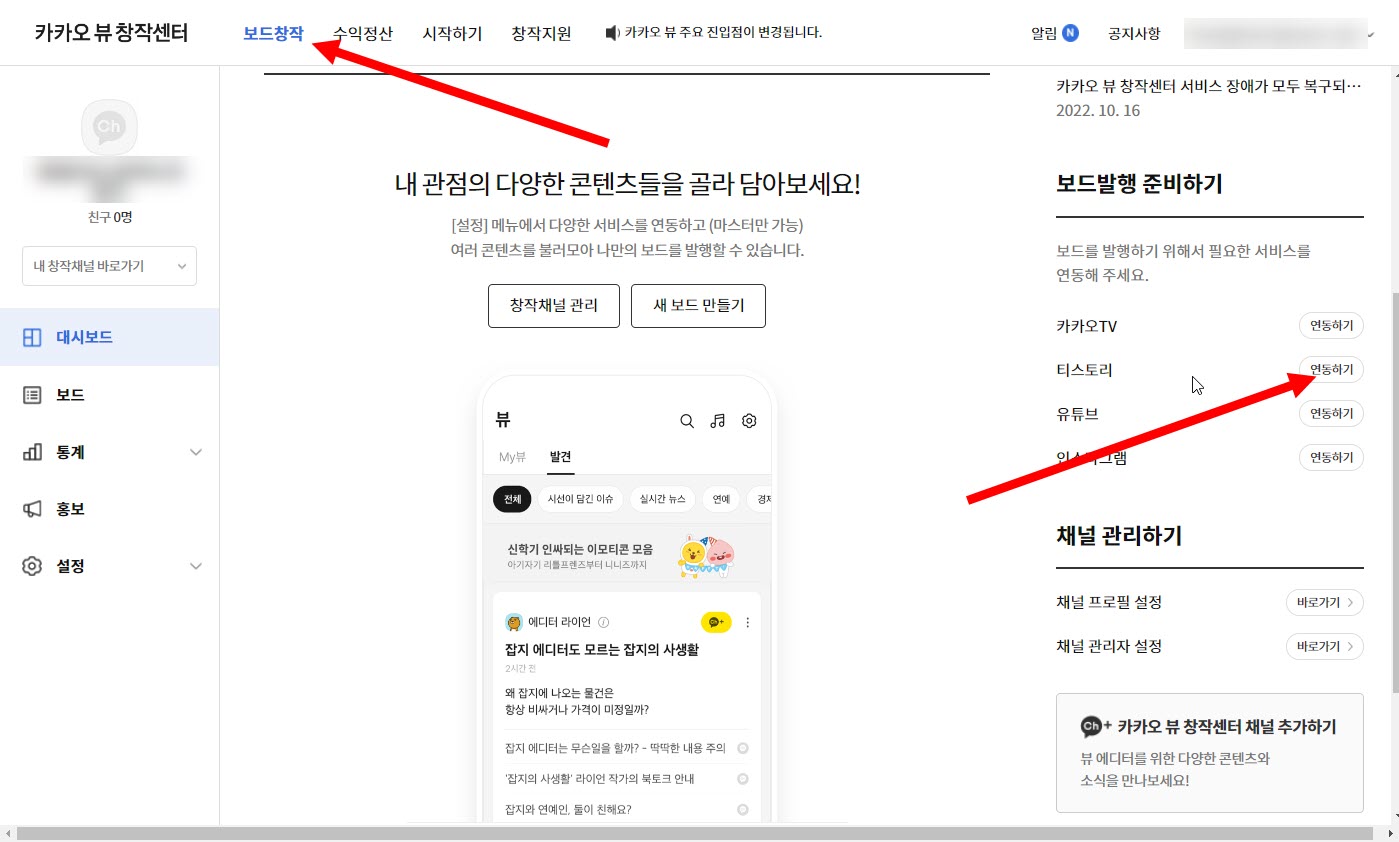The height and width of the screenshot is (842, 1399).
Task: Open 공지사항 link in header
Action: [x=1134, y=33]
